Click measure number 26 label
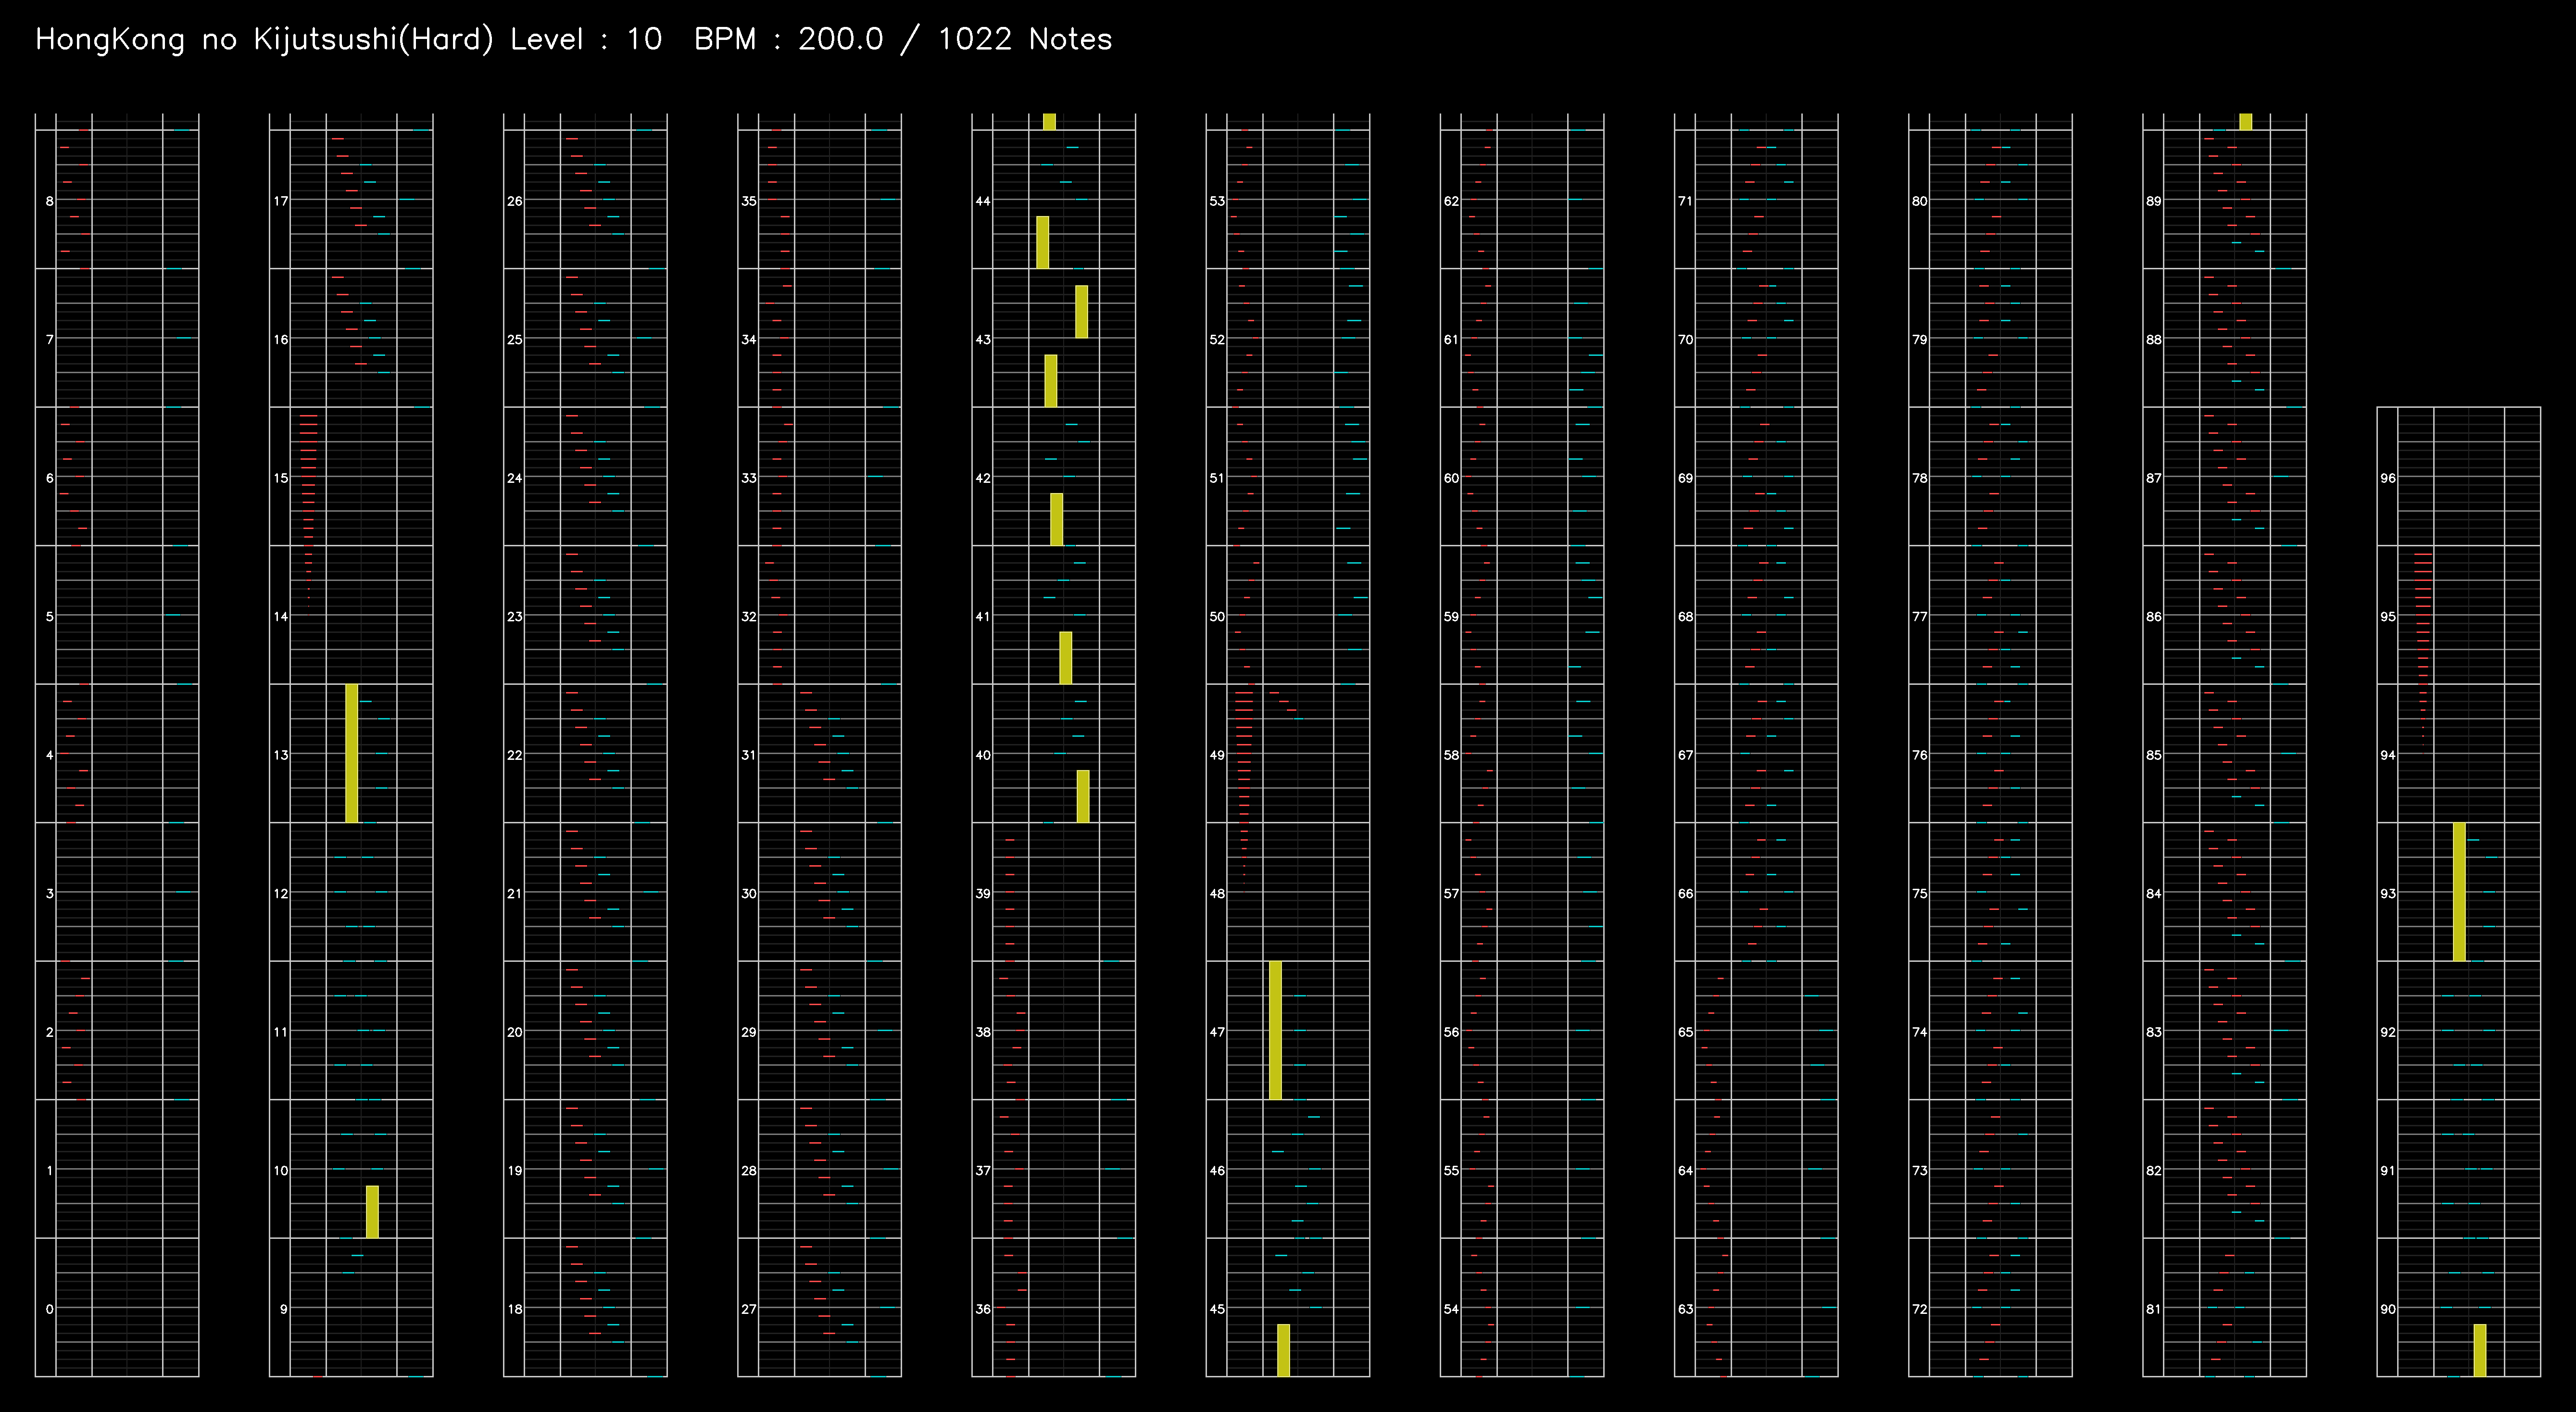The image size is (2576, 1412). tap(515, 201)
